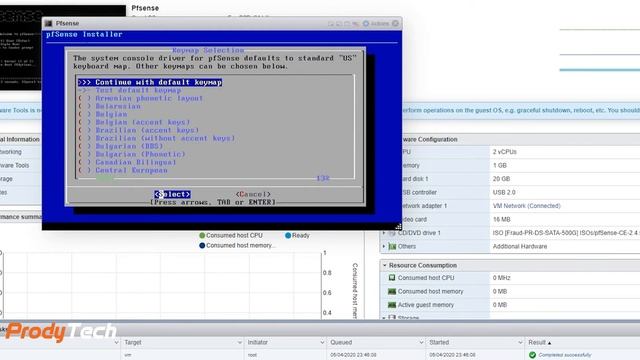Select Continue with default keymap
640x360 pixels.
pyautogui.click(x=150, y=82)
